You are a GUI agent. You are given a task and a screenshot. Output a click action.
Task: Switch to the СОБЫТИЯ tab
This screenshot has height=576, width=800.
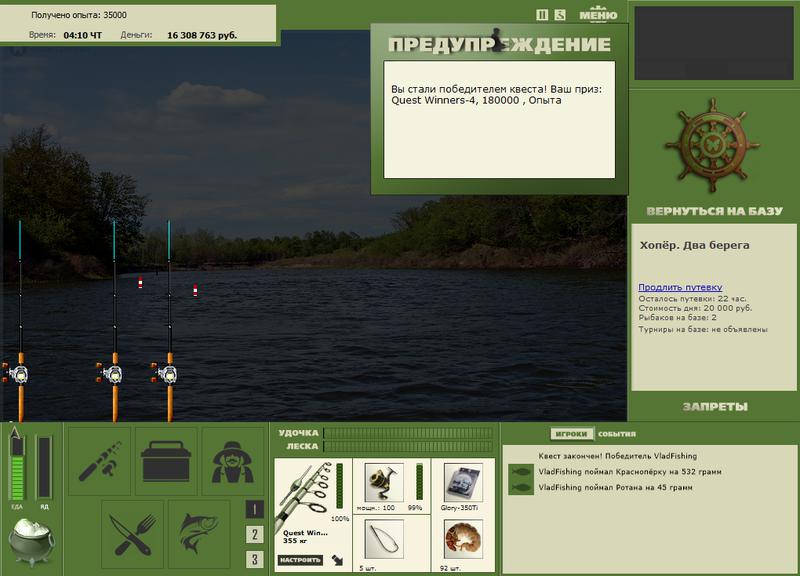coord(617,434)
